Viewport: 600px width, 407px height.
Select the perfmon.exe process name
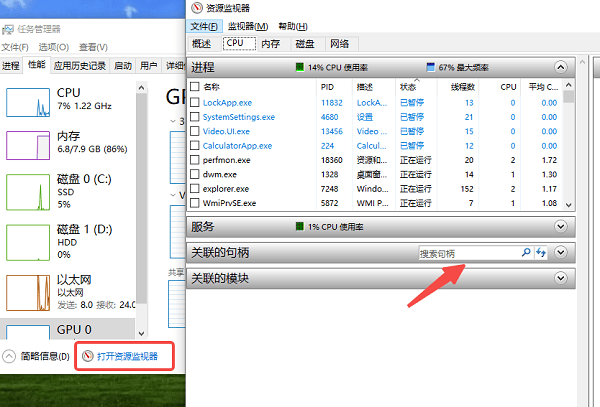(x=227, y=160)
